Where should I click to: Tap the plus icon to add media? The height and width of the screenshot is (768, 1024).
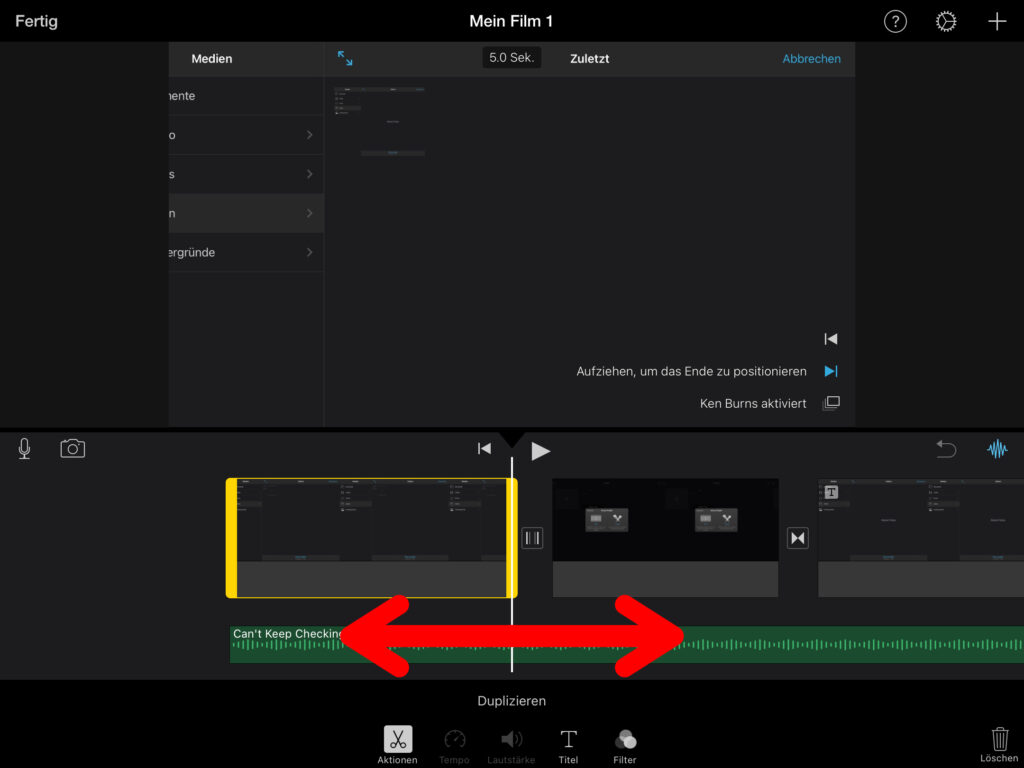(x=996, y=22)
